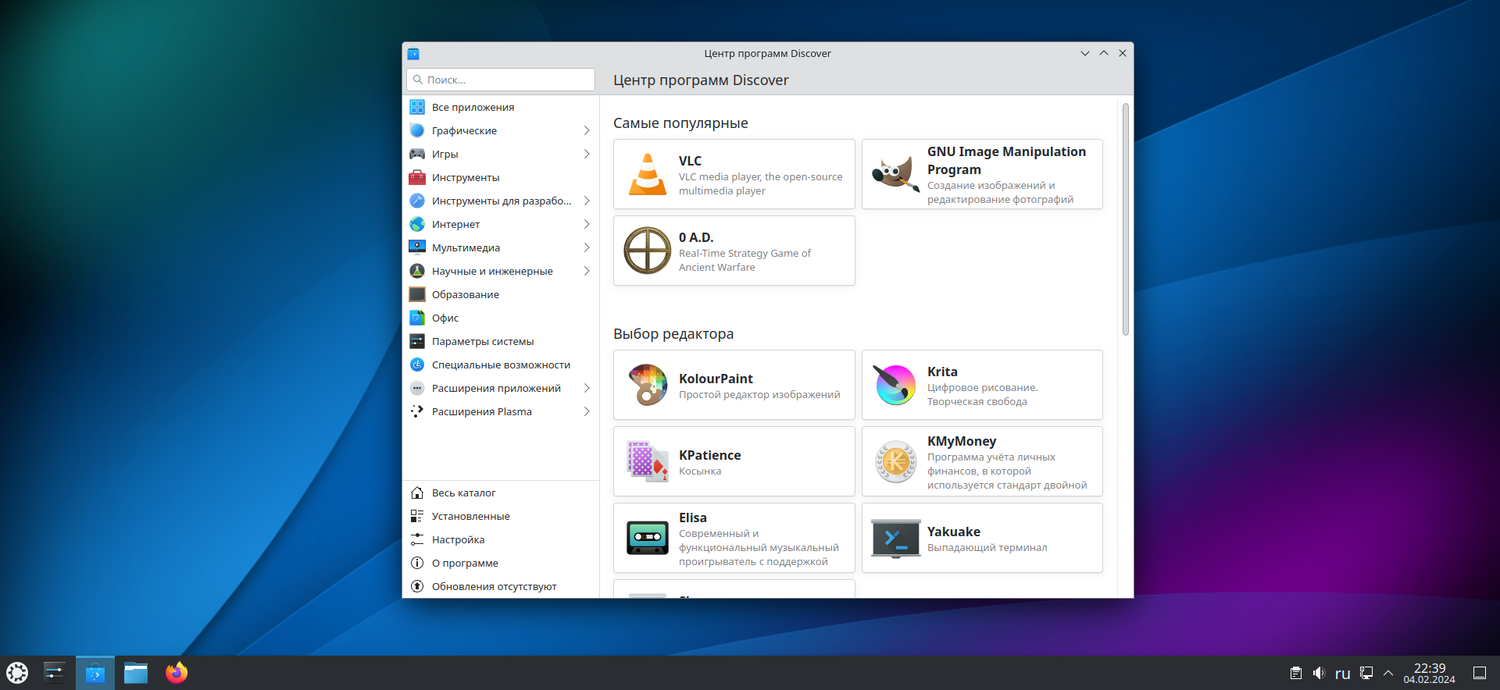1500x690 pixels.
Task: Click Инструменты для разработки icon
Action: (x=417, y=201)
